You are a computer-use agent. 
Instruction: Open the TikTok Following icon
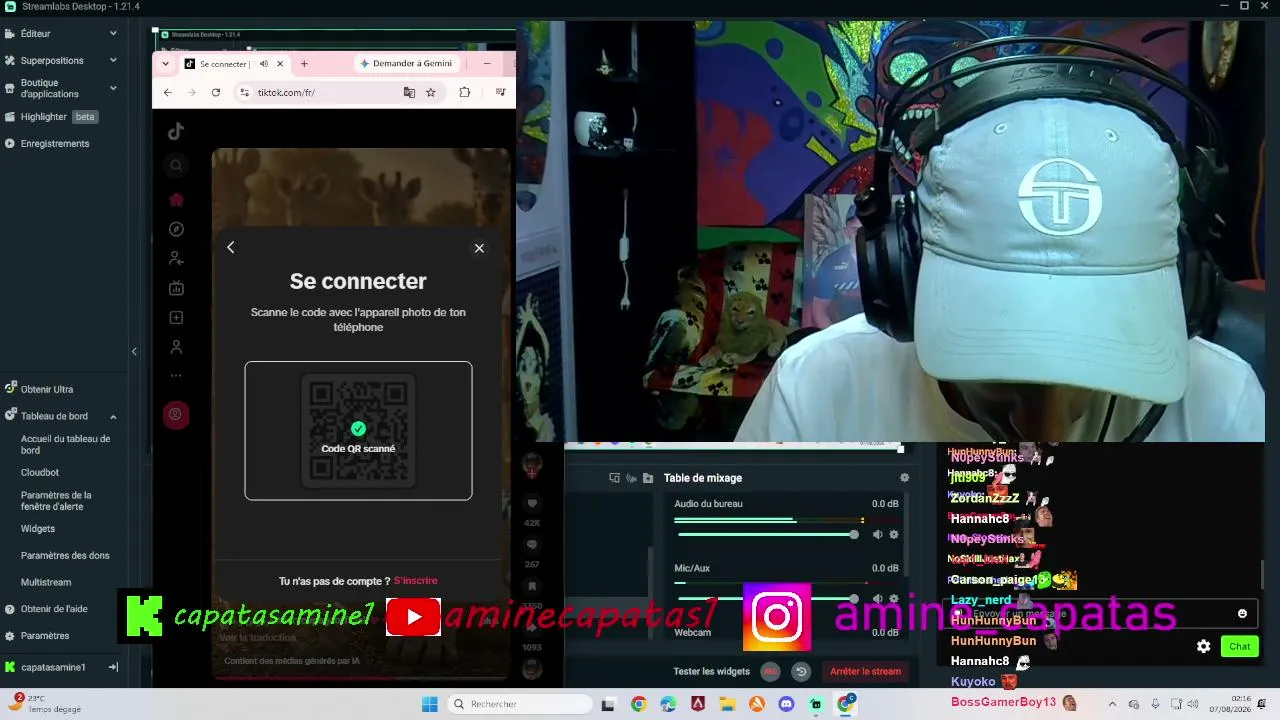[176, 258]
